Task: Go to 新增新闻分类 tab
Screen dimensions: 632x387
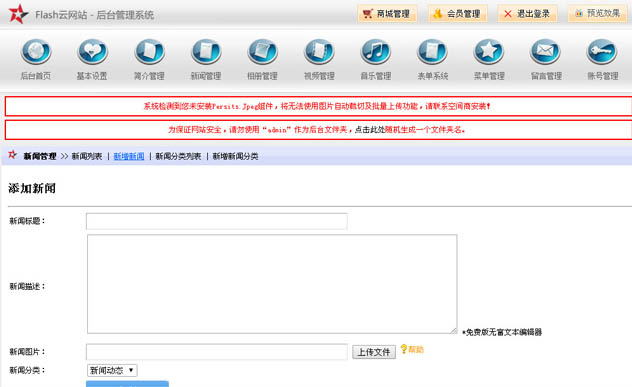Action: 235,156
